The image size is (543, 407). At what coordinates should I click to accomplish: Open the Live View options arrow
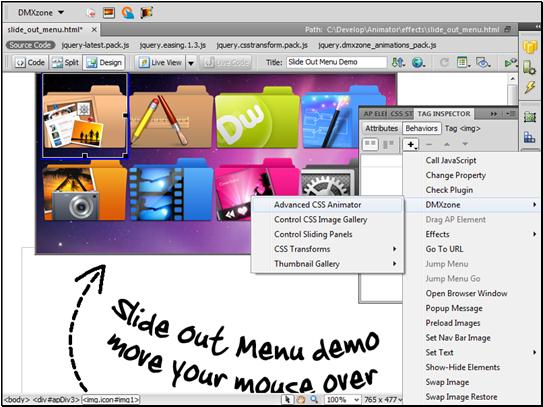click(191, 63)
